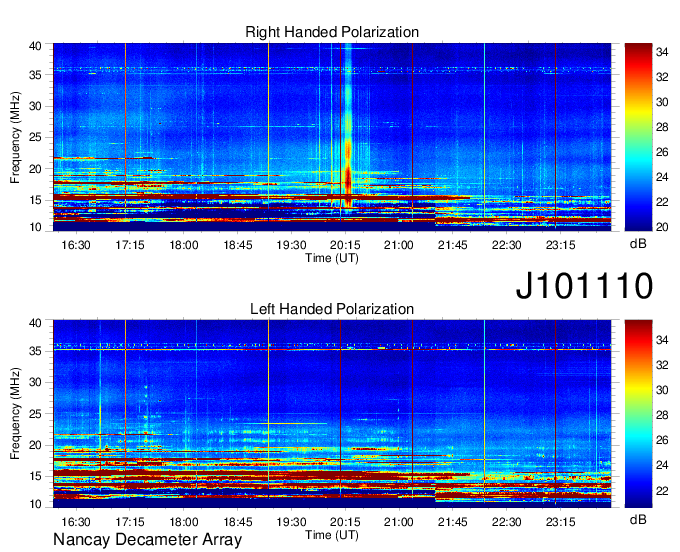Click the 21:45 tick on left-handed time axis
680x552 pixels.
pyautogui.click(x=453, y=522)
